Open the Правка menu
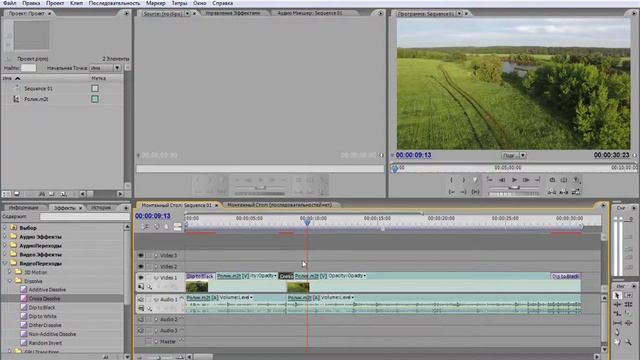Screen dimensions: 640x360 coord(31,3)
